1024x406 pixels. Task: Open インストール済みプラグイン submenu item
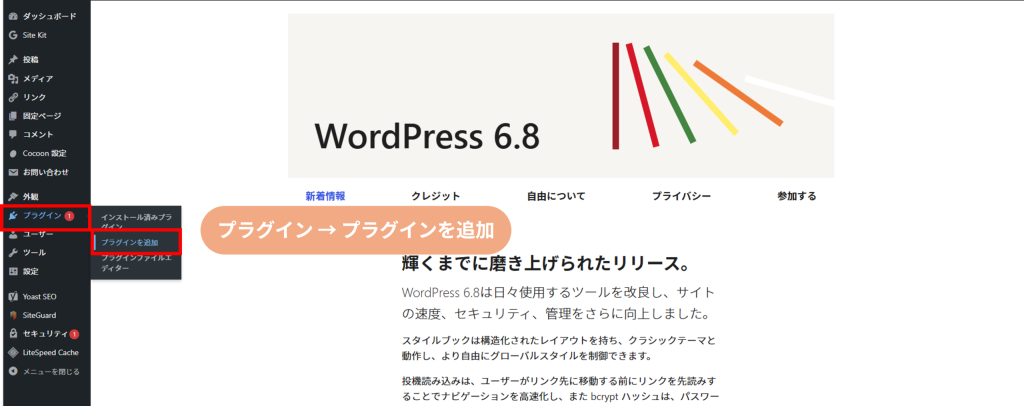pyautogui.click(x=136, y=221)
